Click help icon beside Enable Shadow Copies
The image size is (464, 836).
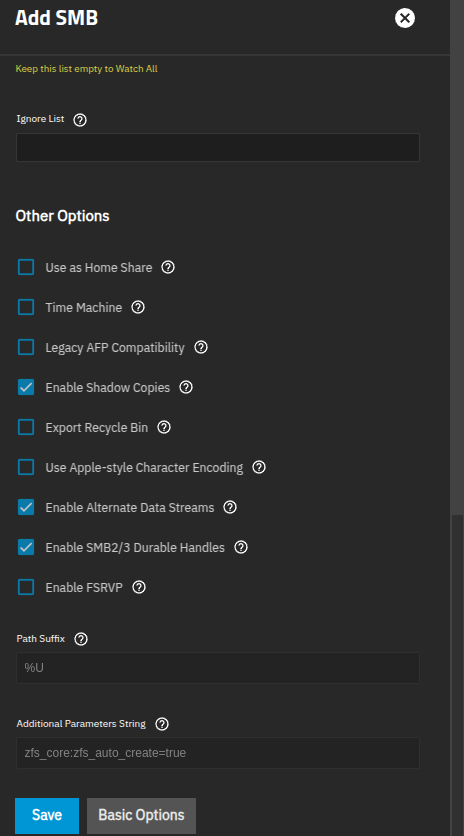tap(186, 387)
